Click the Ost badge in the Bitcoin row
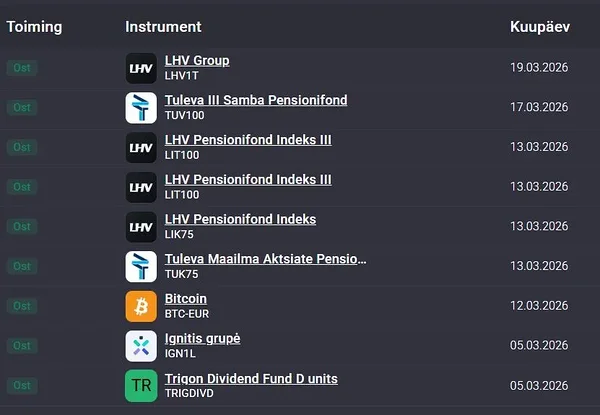Image resolution: width=600 pixels, height=415 pixels. click(22, 306)
